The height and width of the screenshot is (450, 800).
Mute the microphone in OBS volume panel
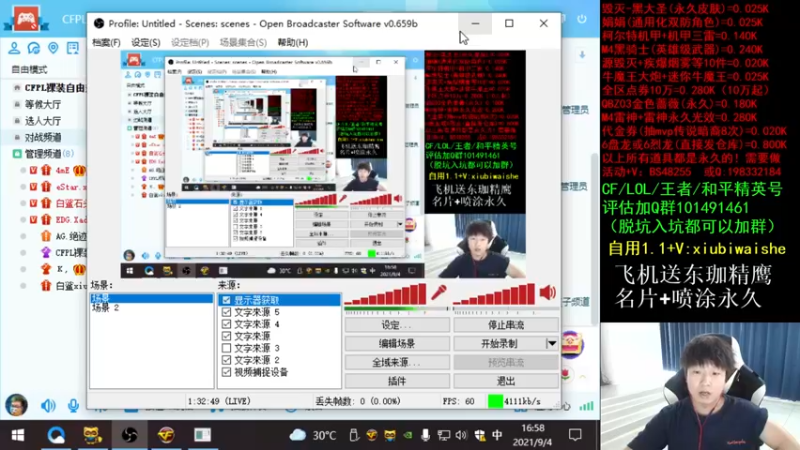[438, 293]
